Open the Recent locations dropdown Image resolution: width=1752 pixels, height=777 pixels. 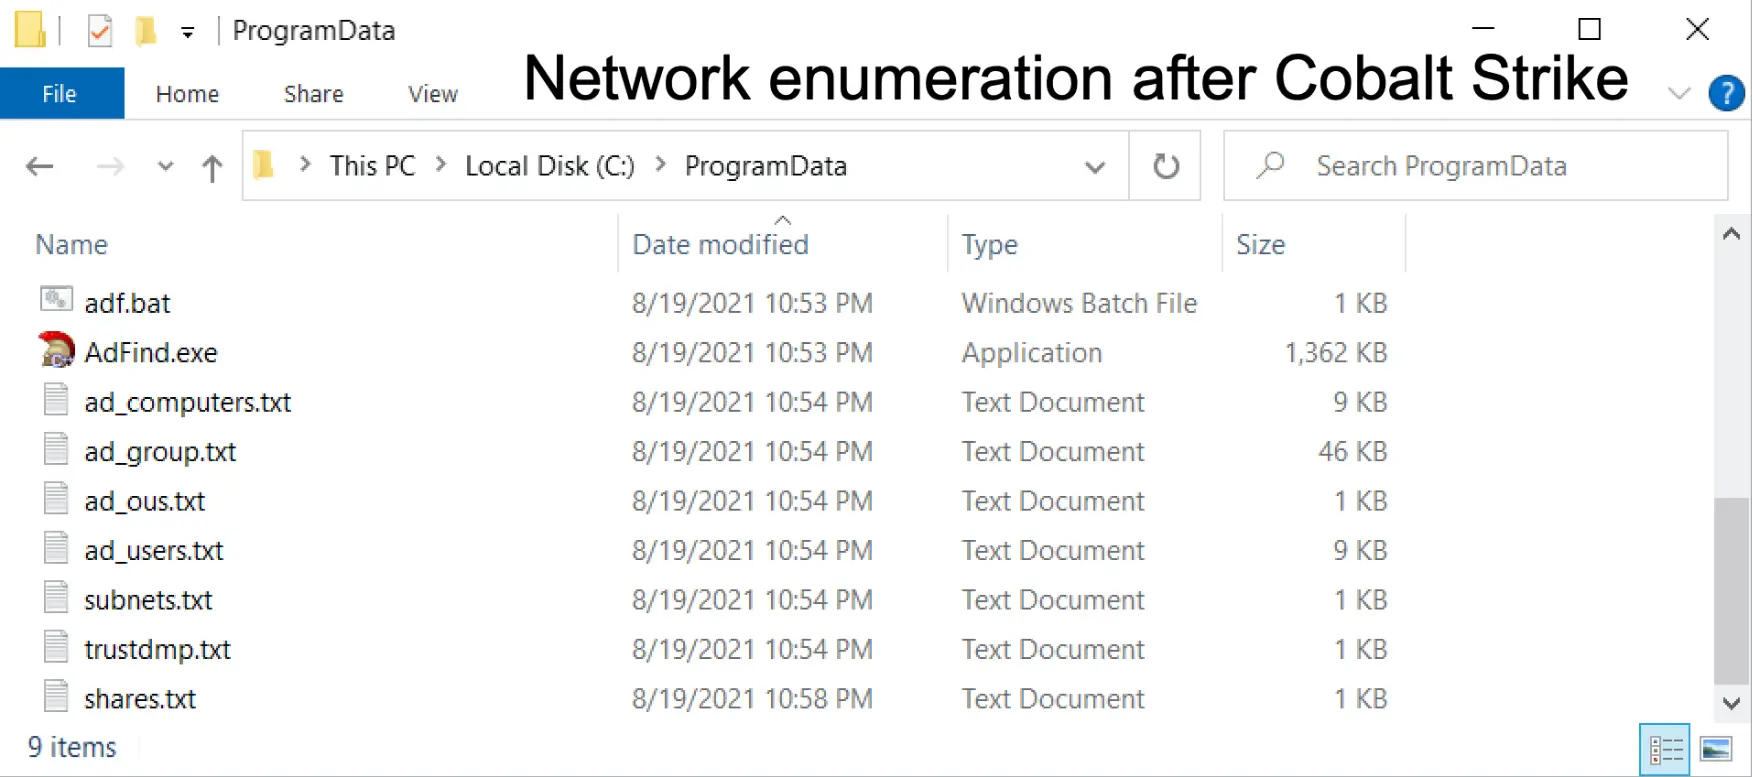pos(165,166)
